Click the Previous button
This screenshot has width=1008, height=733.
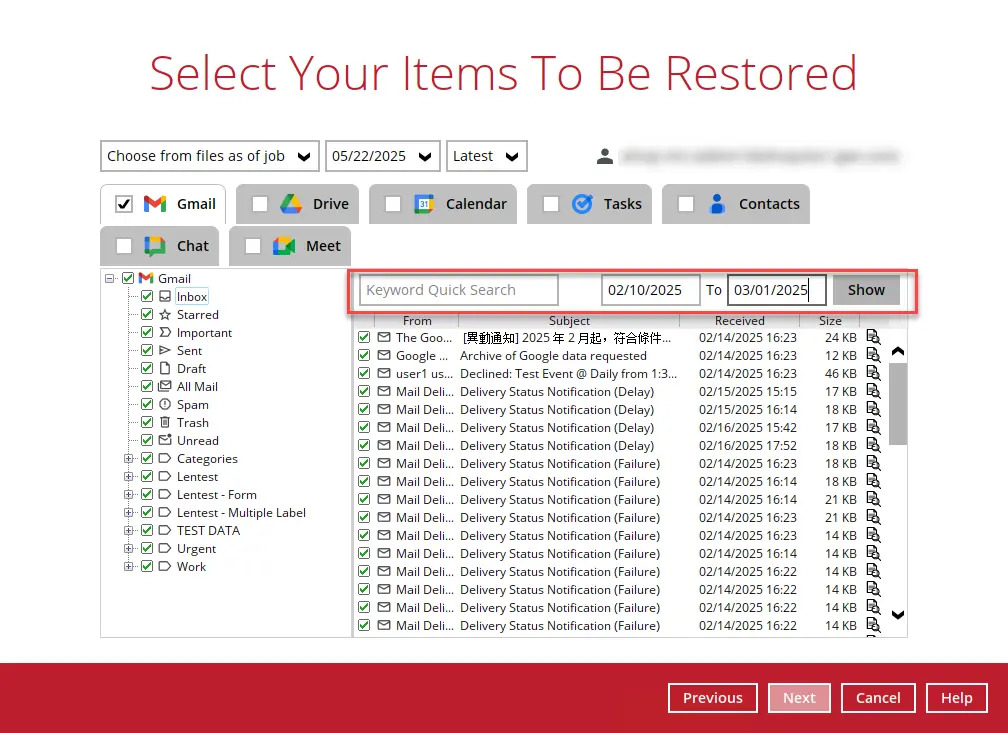pyautogui.click(x=712, y=698)
